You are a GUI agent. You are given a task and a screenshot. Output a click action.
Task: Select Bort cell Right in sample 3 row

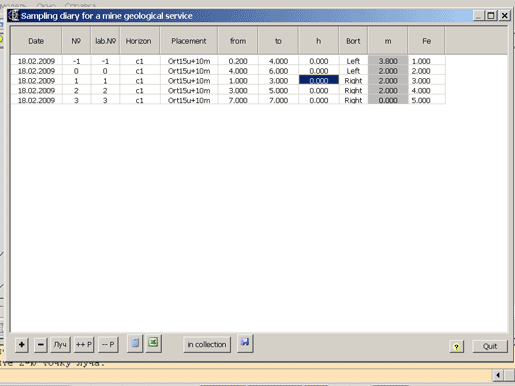click(353, 100)
